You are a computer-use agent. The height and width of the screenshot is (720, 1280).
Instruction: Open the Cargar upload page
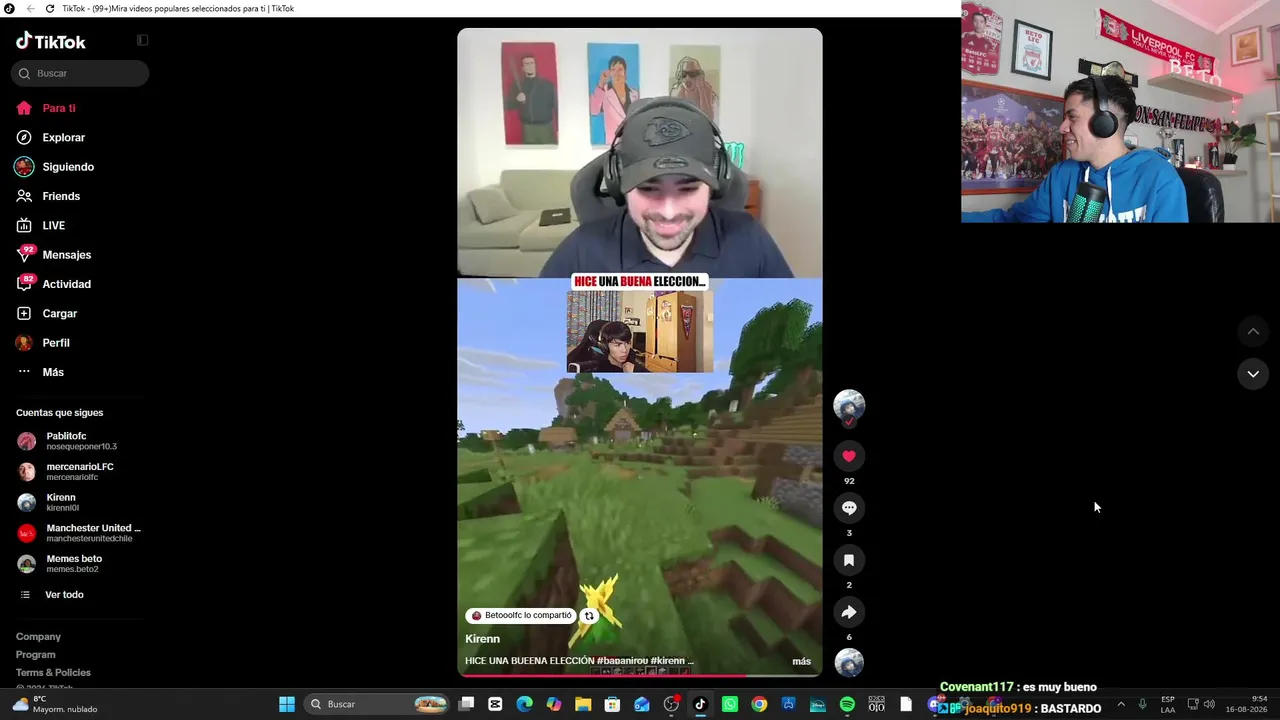pos(59,313)
